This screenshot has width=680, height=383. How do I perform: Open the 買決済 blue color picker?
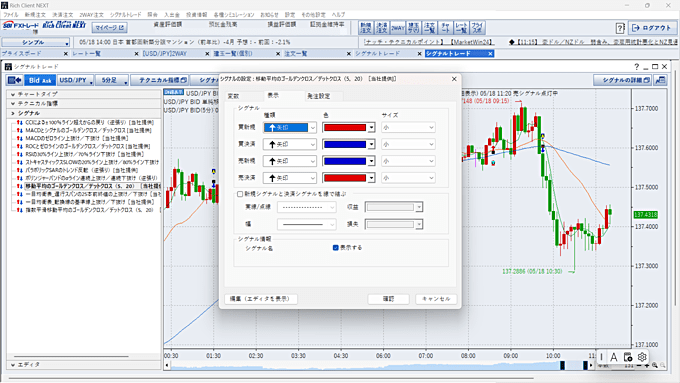pos(349,144)
